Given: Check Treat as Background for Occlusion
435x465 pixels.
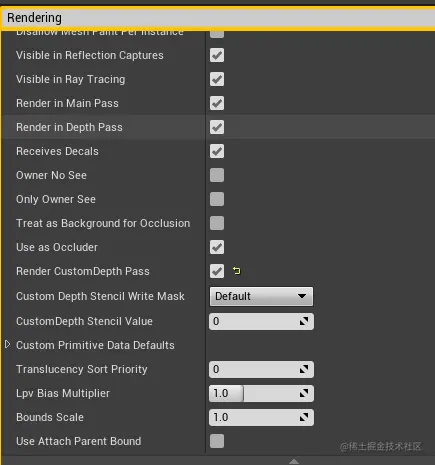Looking at the screenshot, I should 217,223.
